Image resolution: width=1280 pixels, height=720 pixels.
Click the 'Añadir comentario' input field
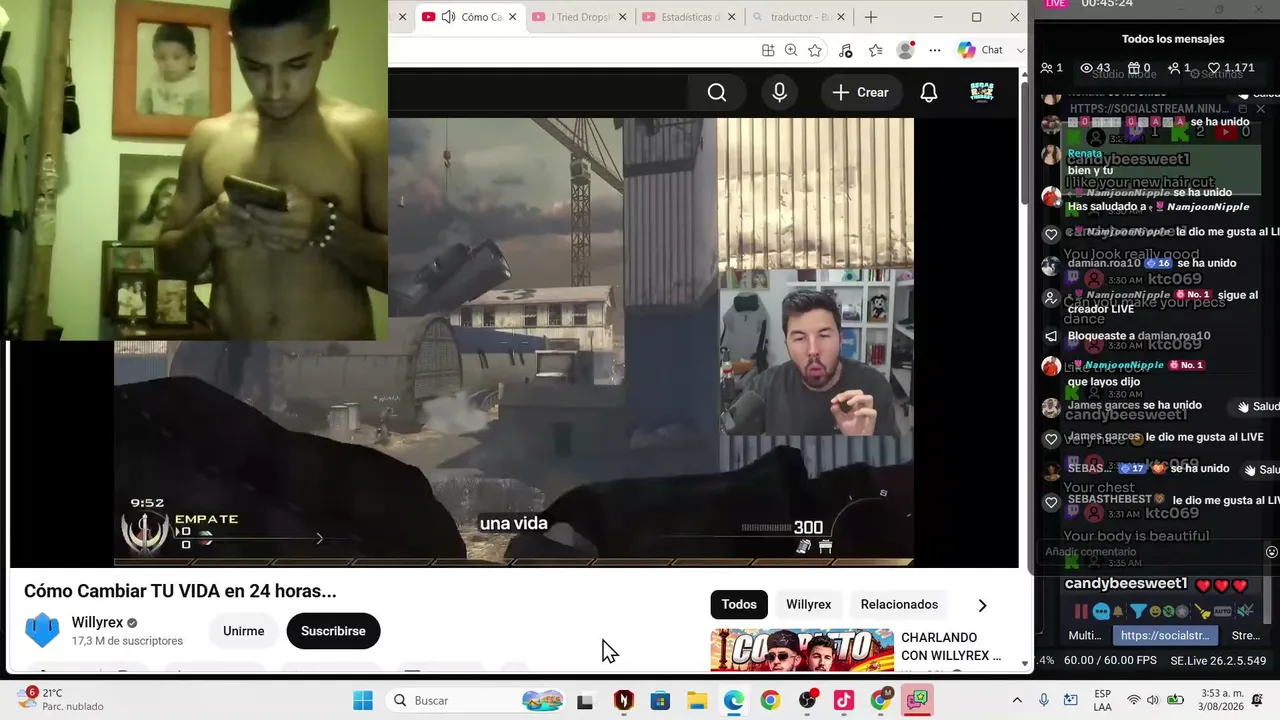[x=1150, y=552]
